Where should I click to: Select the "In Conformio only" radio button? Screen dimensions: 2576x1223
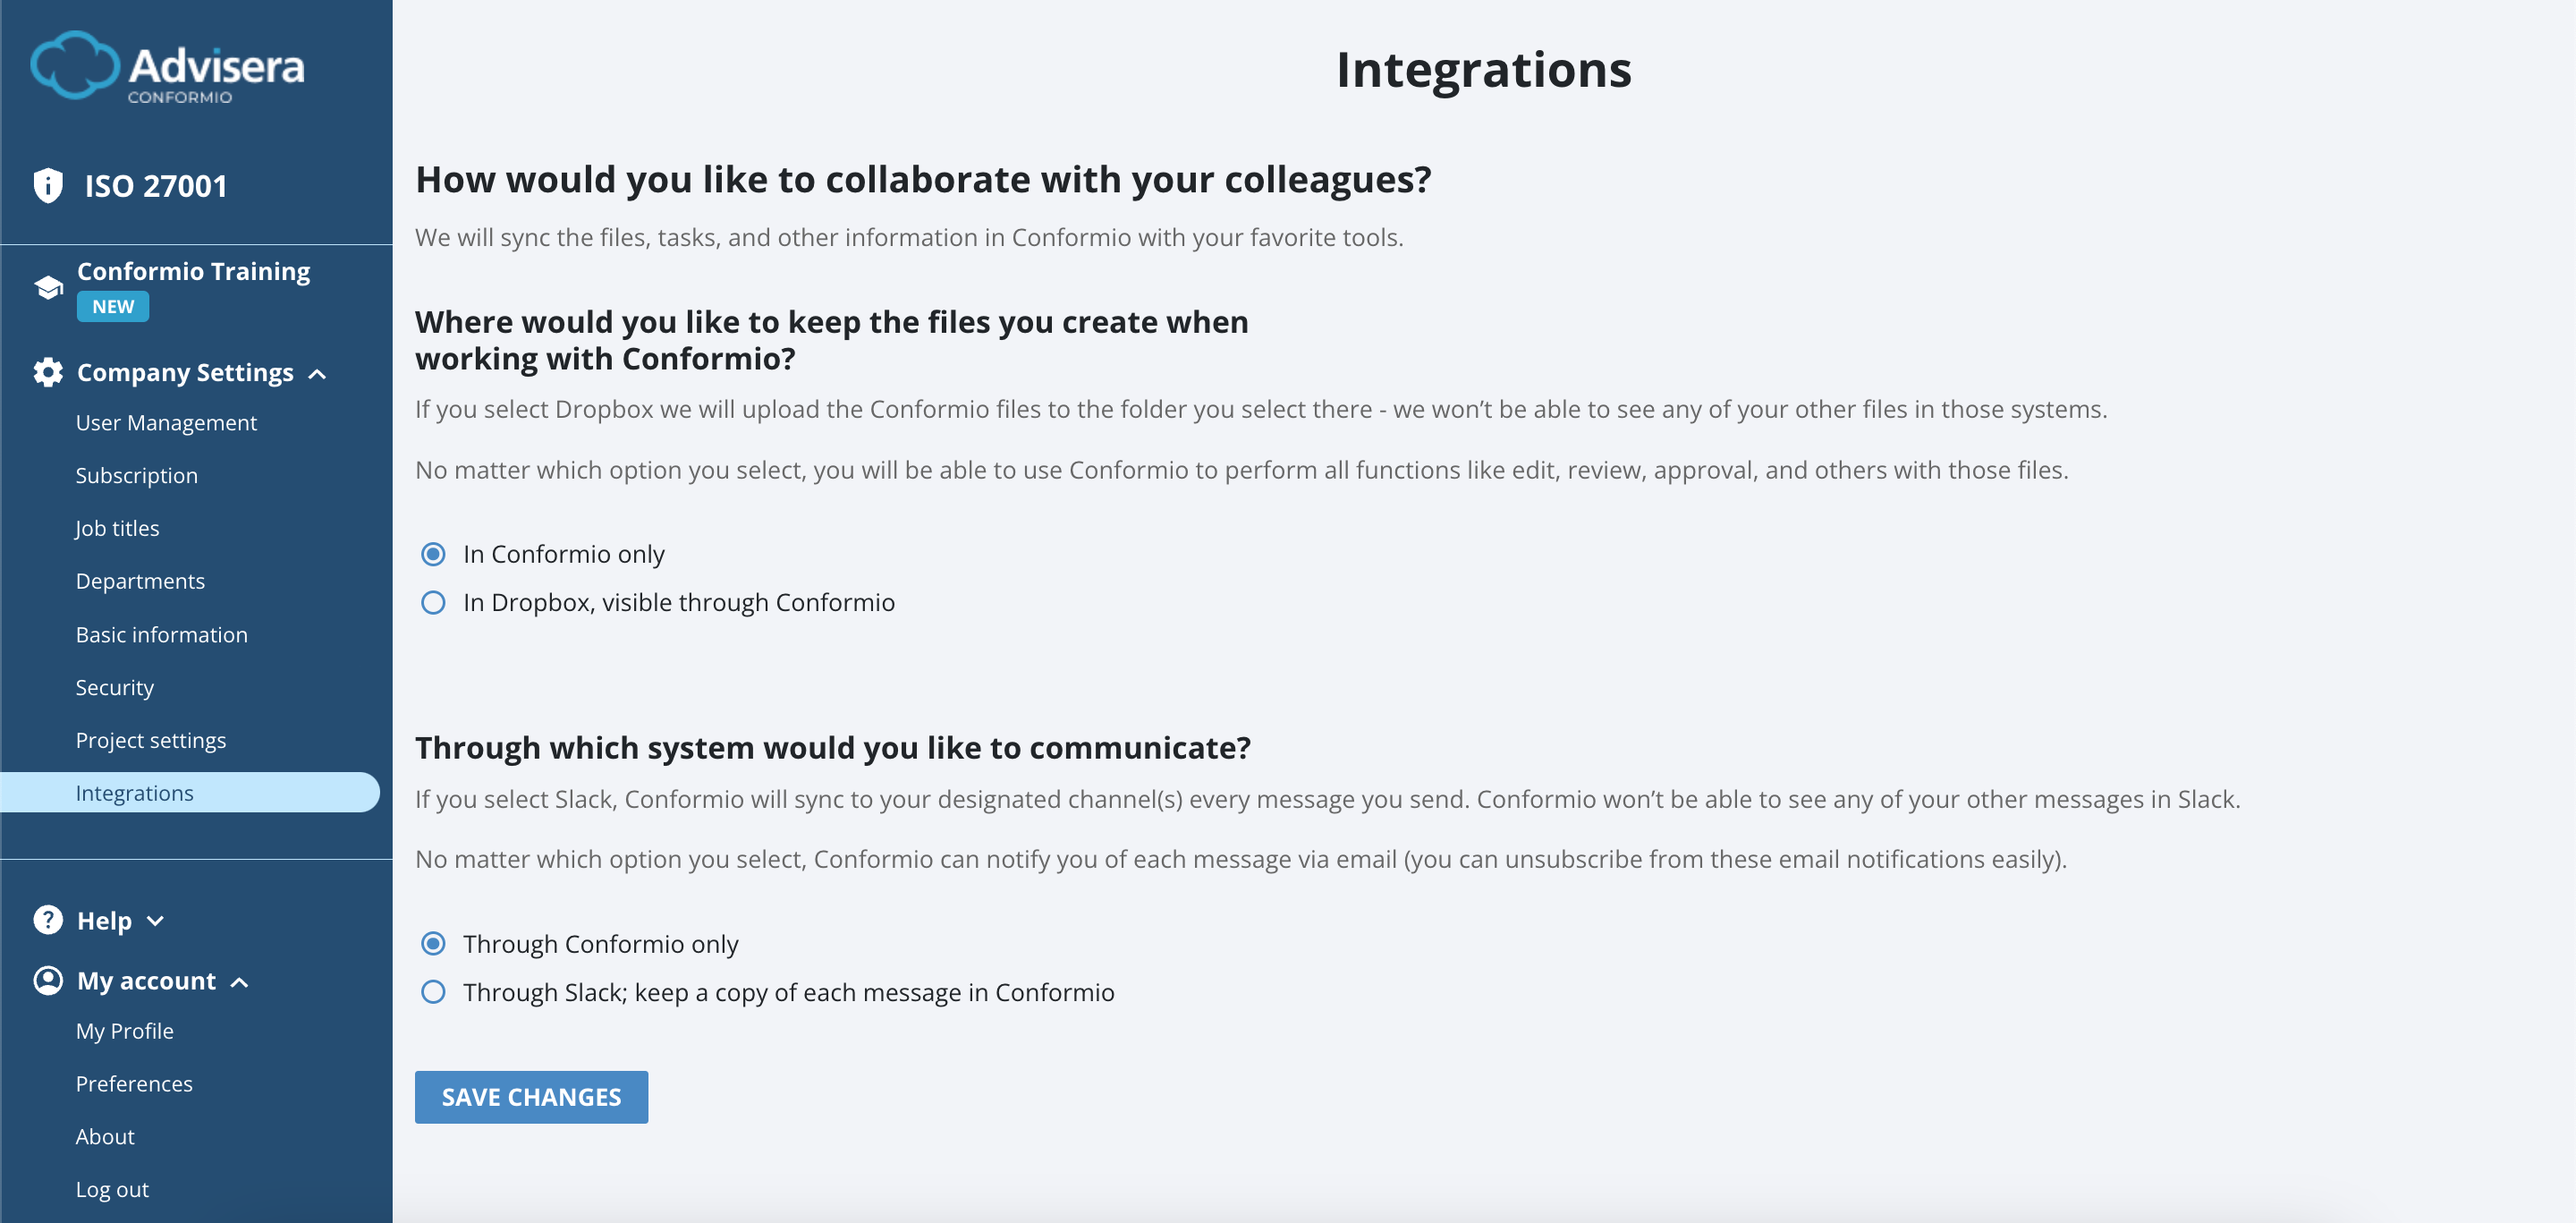coord(433,554)
